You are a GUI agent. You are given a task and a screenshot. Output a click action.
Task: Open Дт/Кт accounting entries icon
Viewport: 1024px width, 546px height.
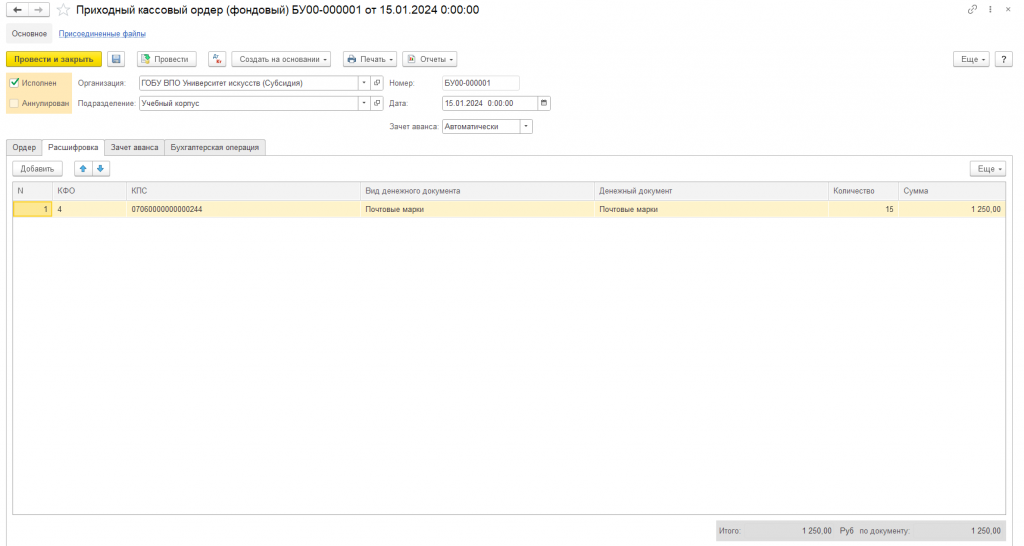pos(217,59)
